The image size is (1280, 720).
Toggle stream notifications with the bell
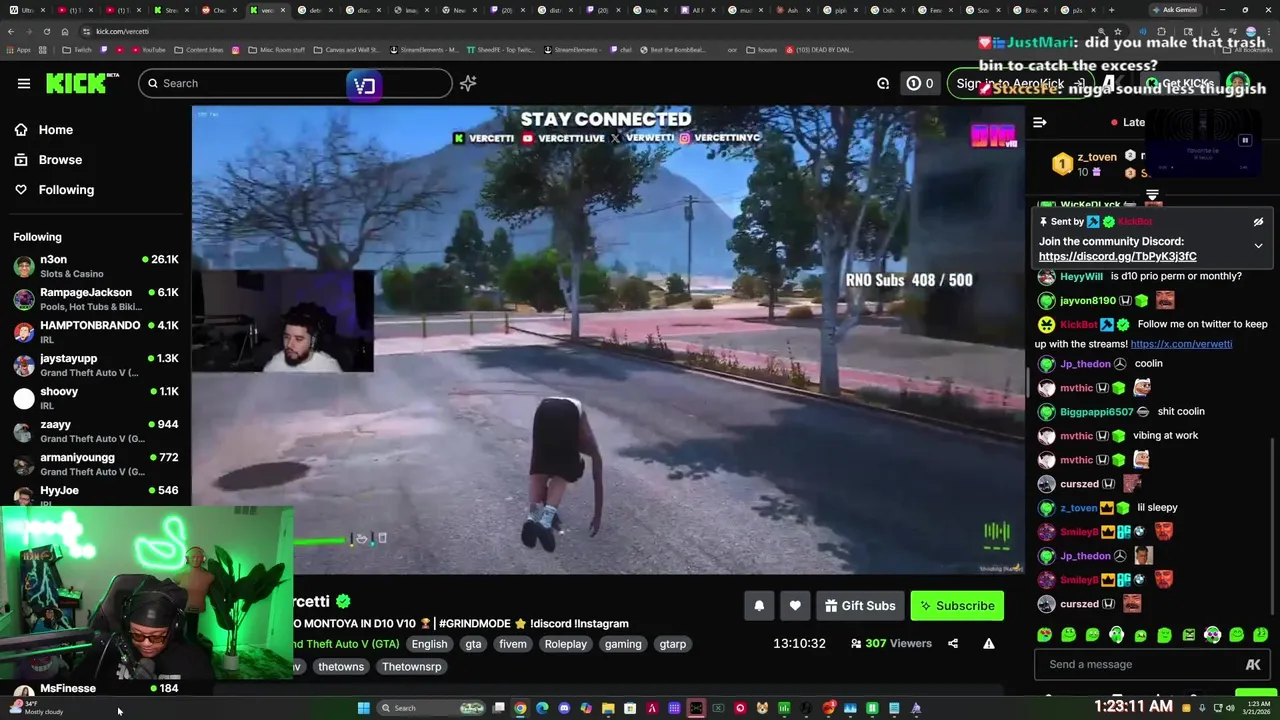(x=759, y=606)
